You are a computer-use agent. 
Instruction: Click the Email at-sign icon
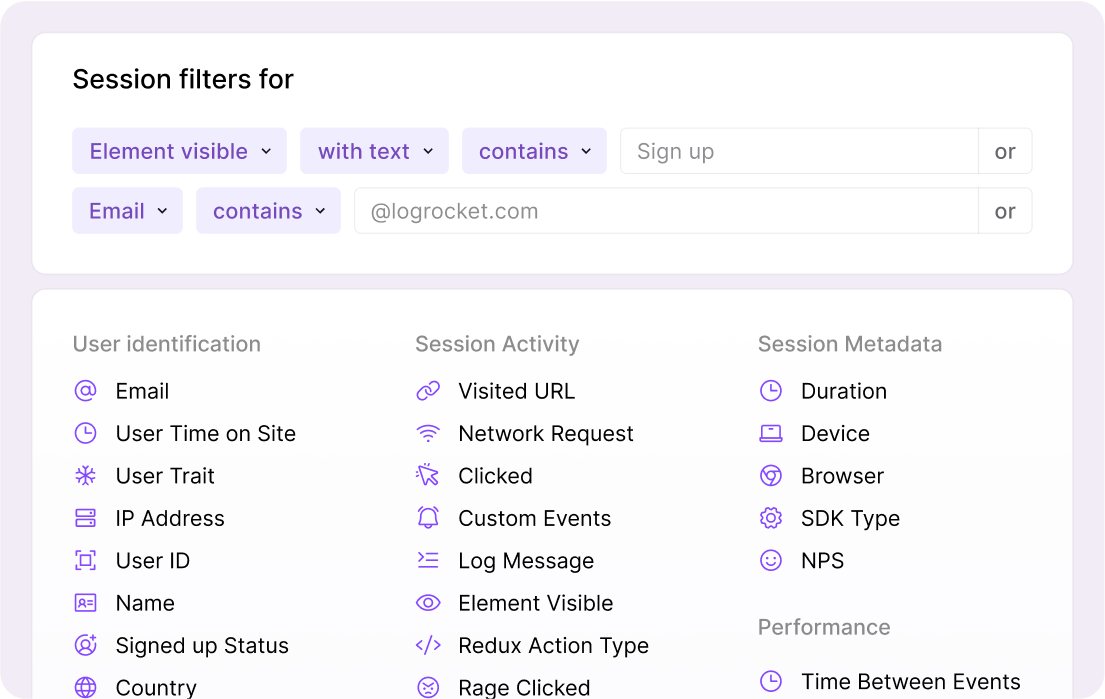point(86,391)
